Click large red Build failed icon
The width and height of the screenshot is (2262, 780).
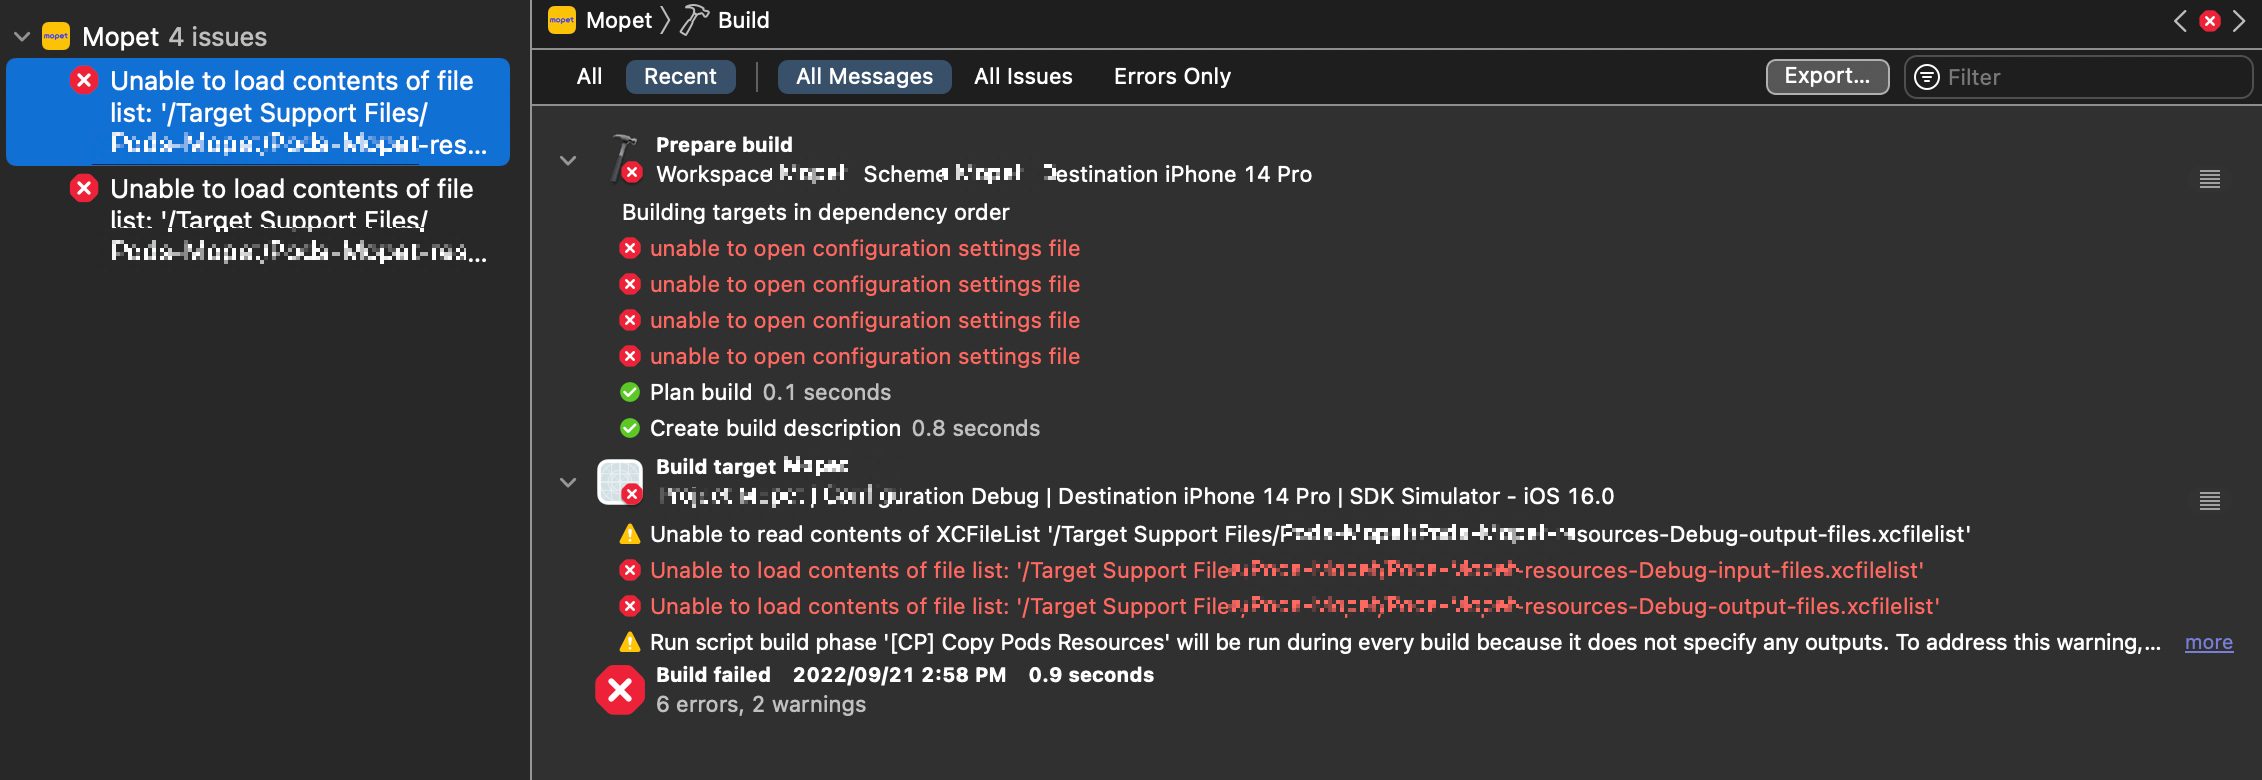620,690
